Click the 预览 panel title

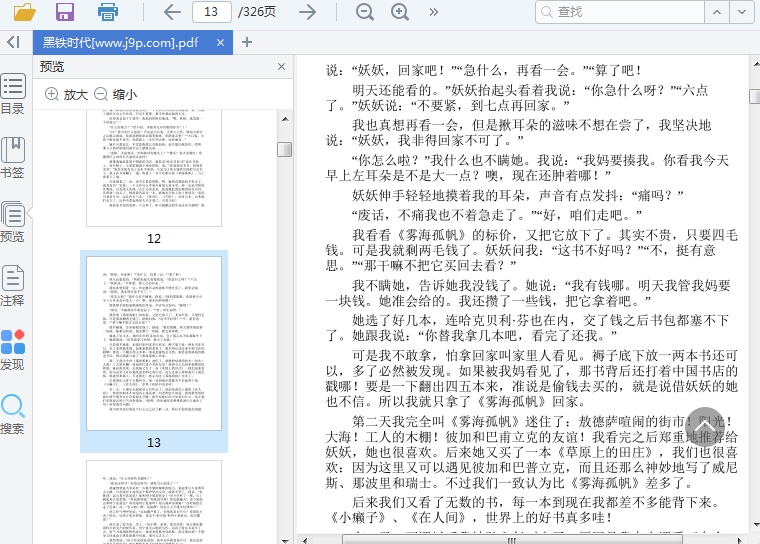click(x=52, y=66)
